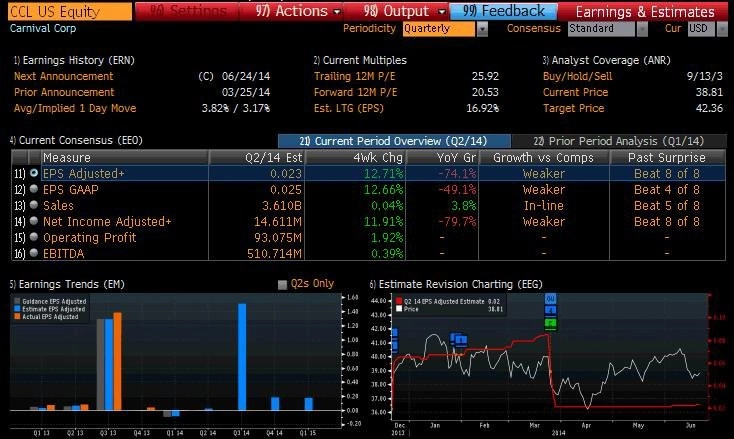Select the Sales radio button
This screenshot has width=734, height=439.
click(34, 205)
